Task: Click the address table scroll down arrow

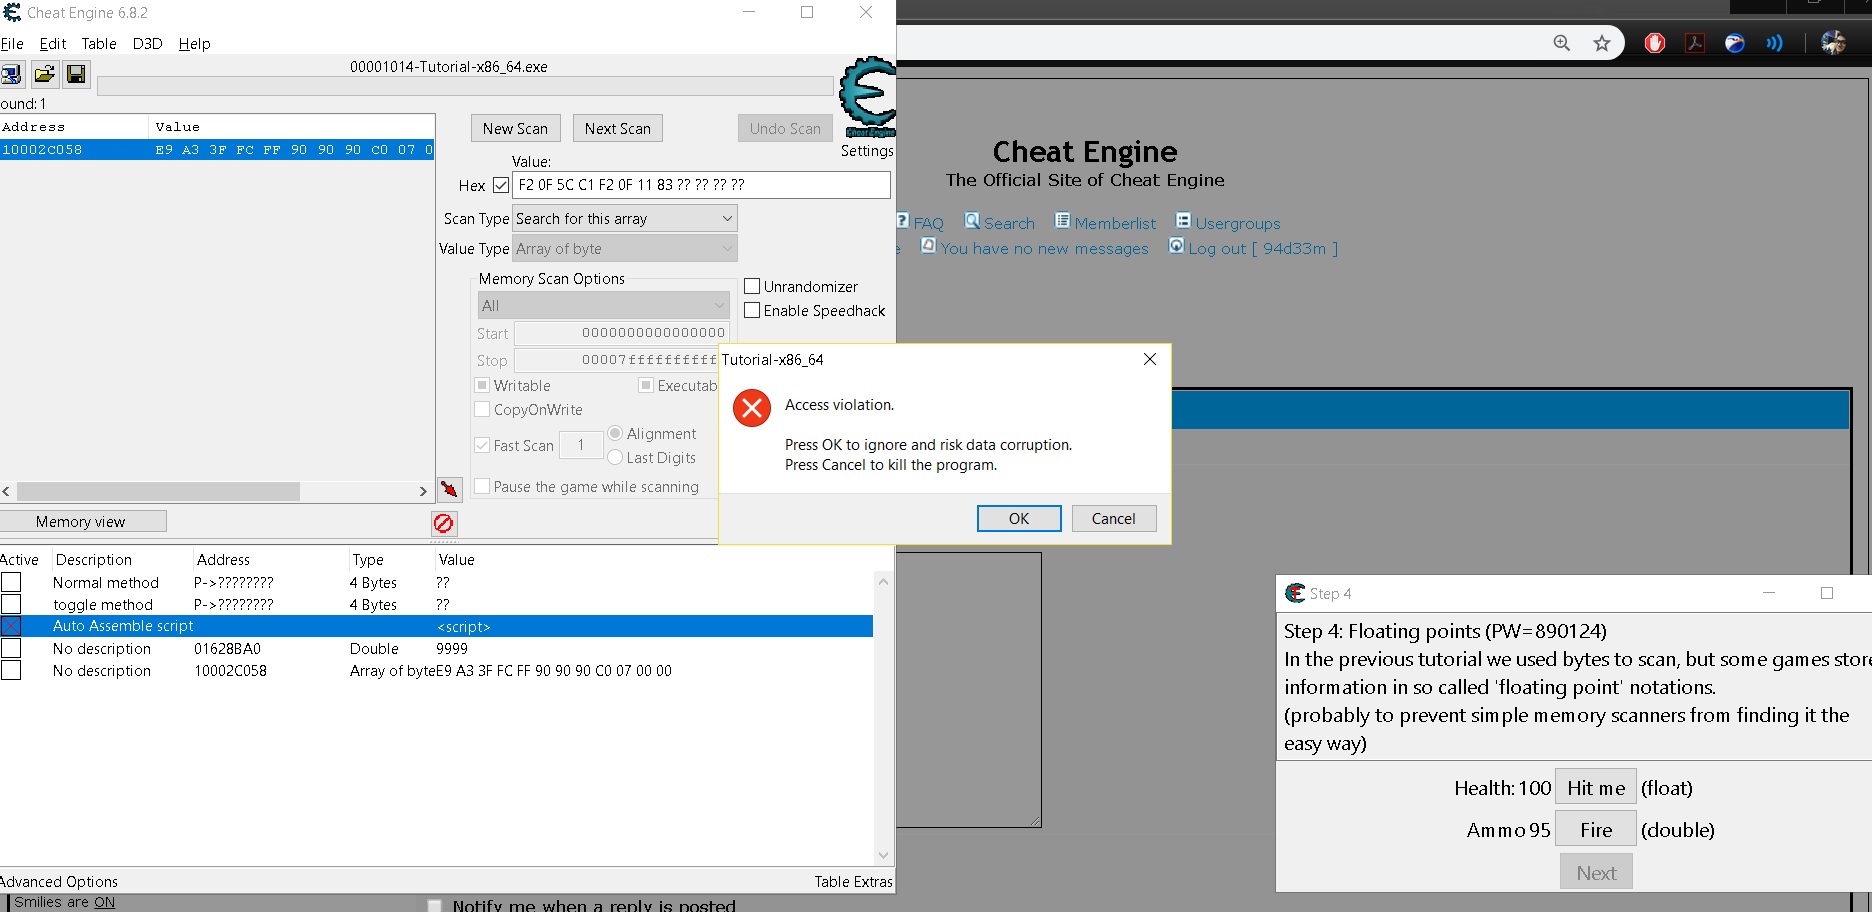Action: [x=883, y=855]
